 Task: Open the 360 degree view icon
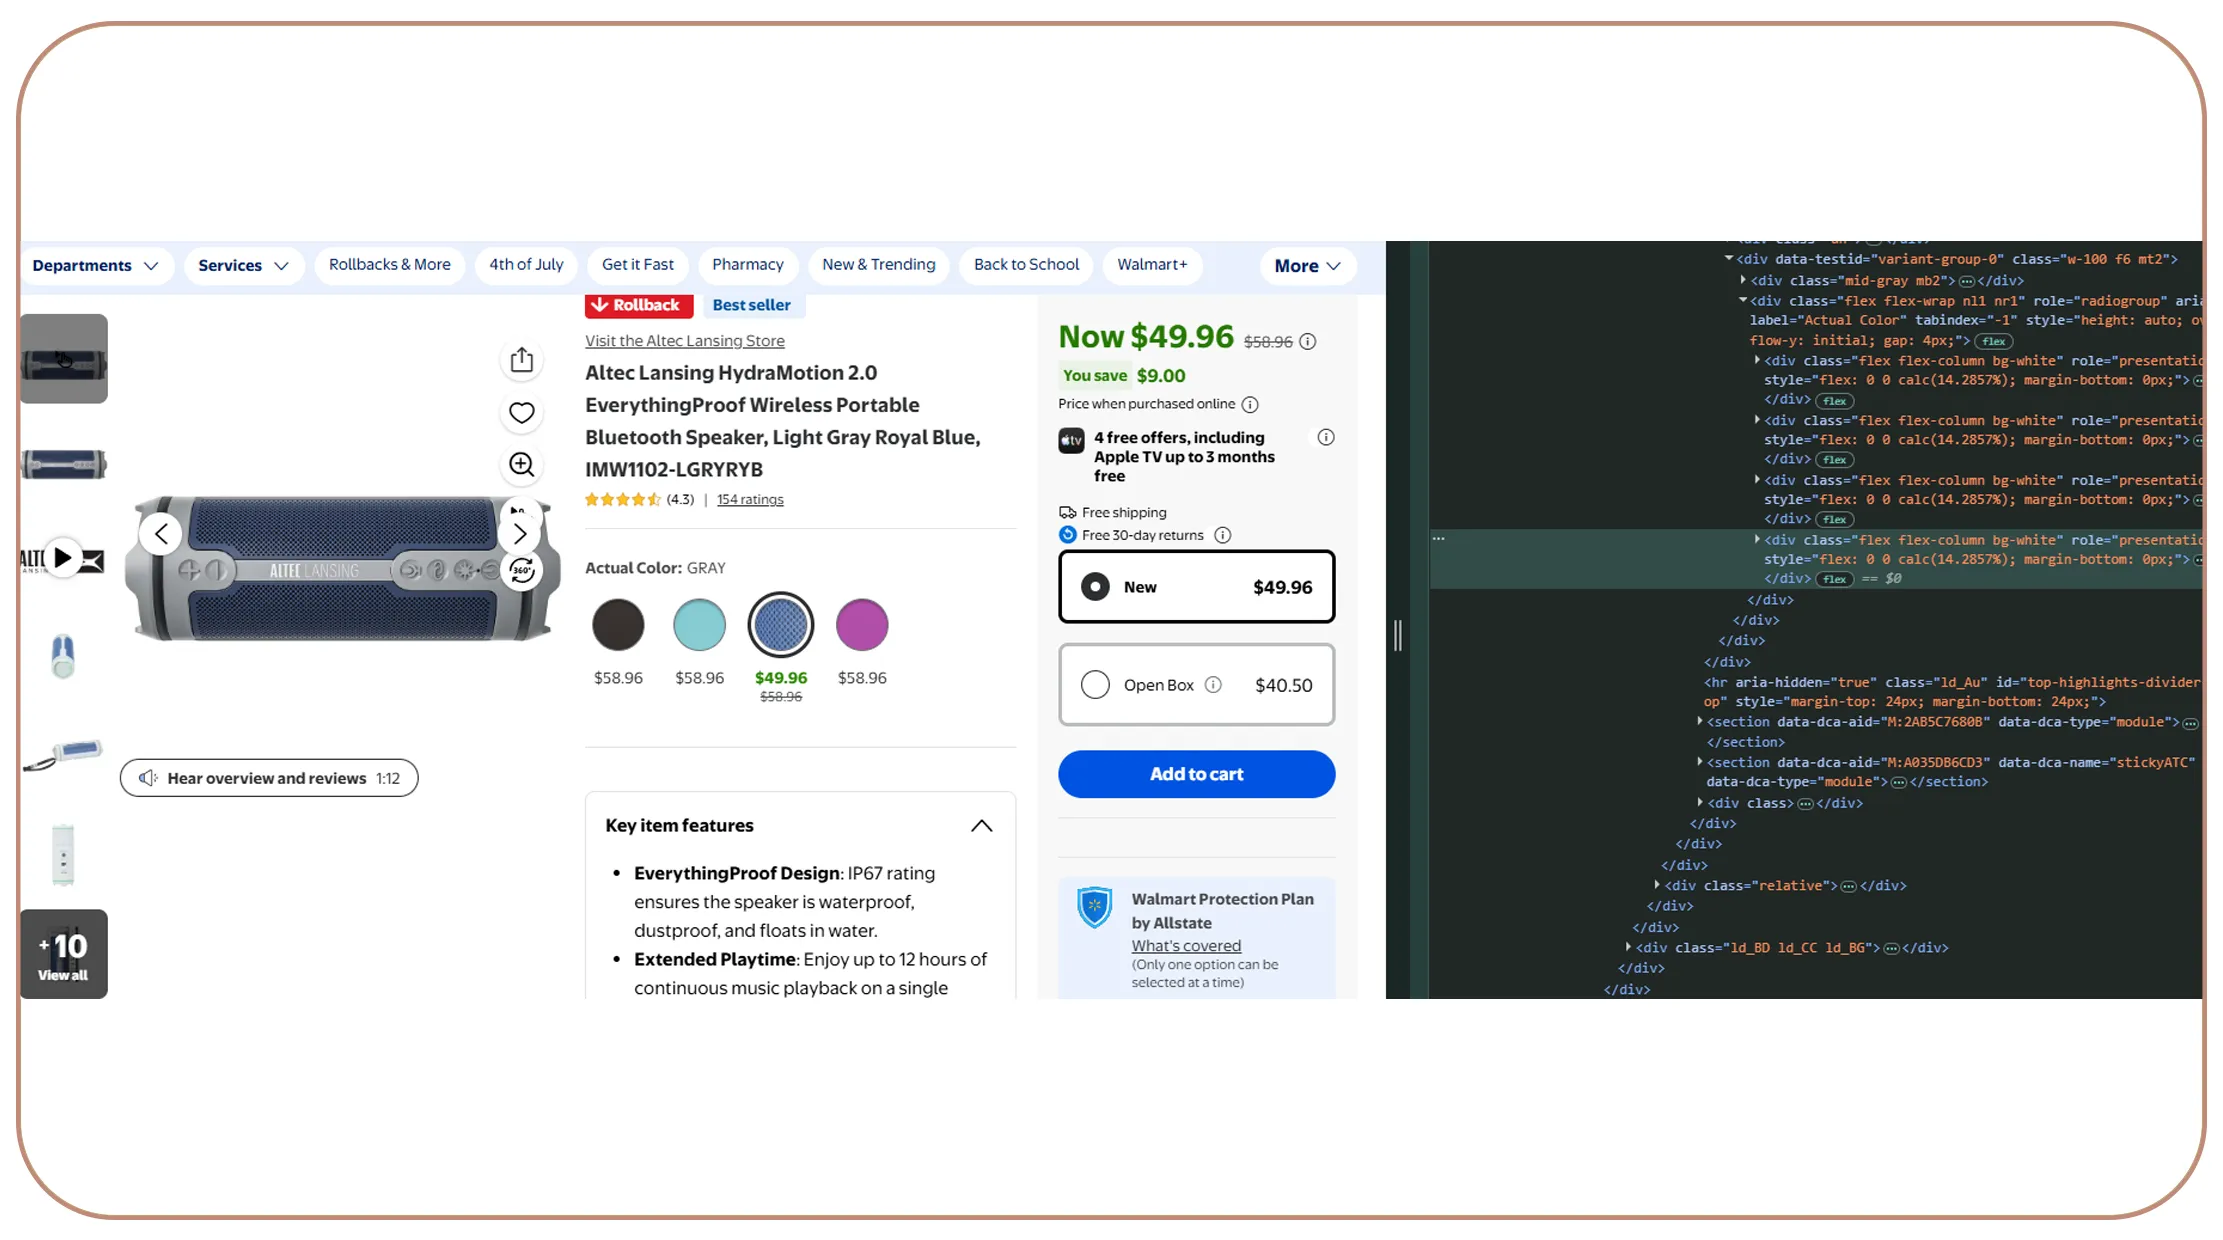pos(522,571)
